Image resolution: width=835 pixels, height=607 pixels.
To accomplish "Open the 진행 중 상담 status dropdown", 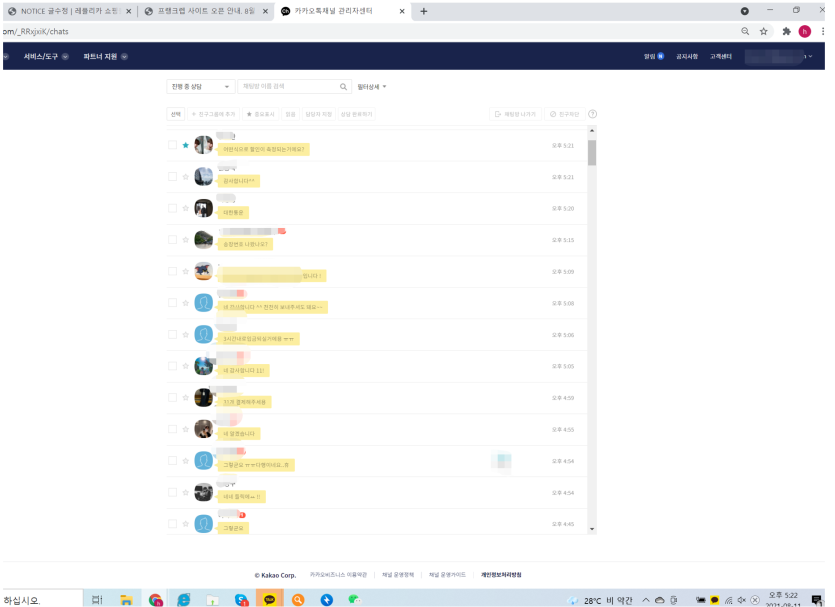I will tap(200, 86).
